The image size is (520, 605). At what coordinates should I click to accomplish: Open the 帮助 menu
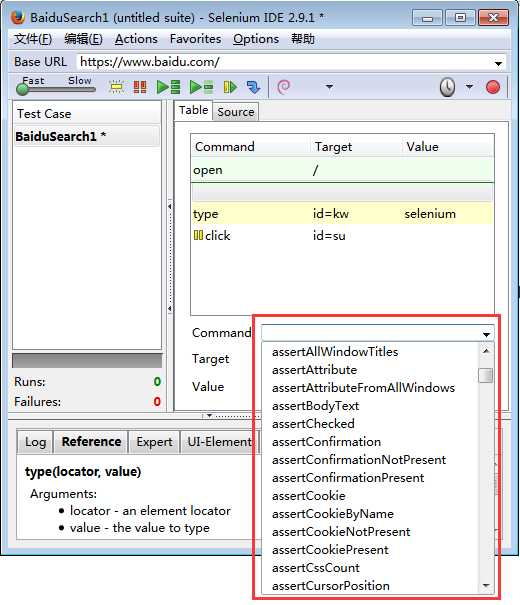[x=303, y=39]
